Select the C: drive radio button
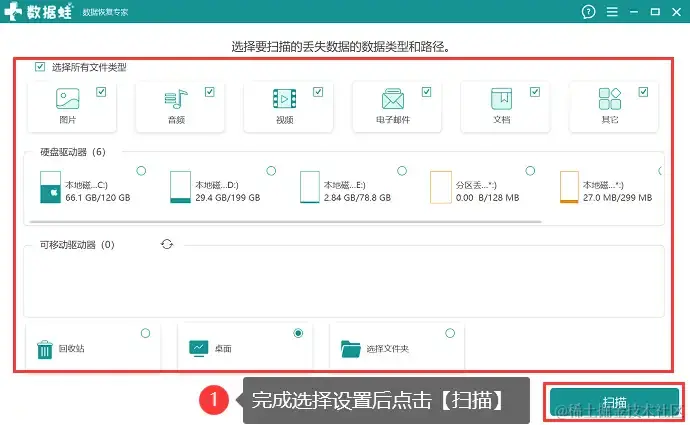 point(141,171)
